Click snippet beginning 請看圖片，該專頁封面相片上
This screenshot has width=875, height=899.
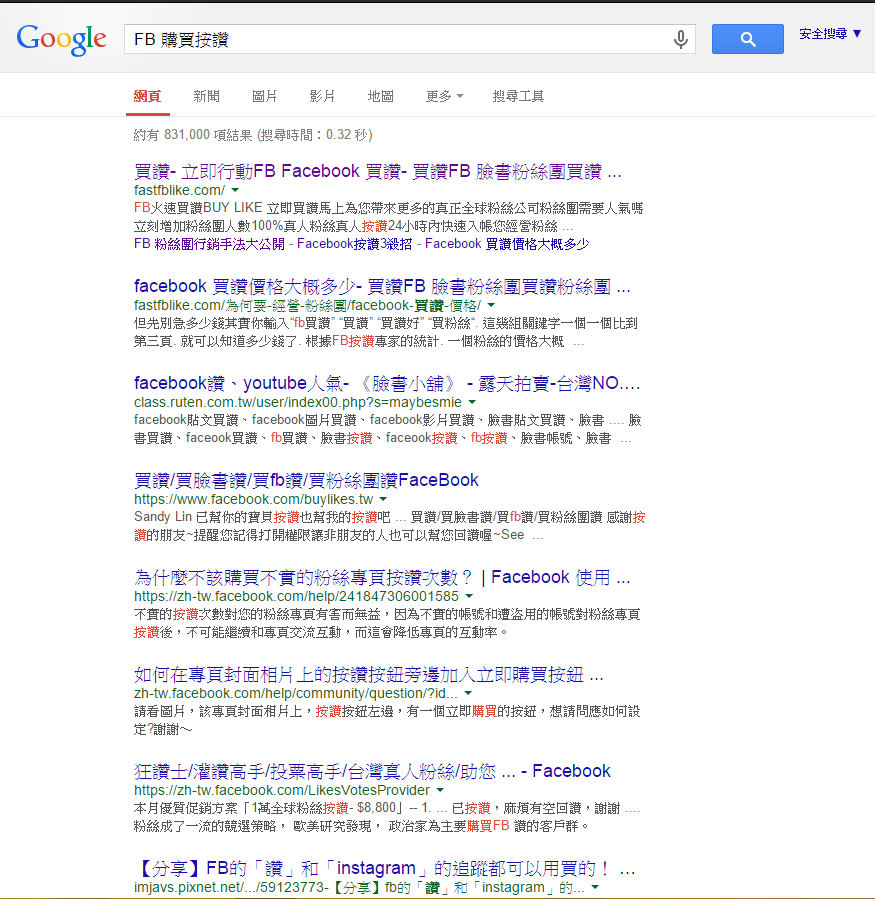(x=387, y=720)
